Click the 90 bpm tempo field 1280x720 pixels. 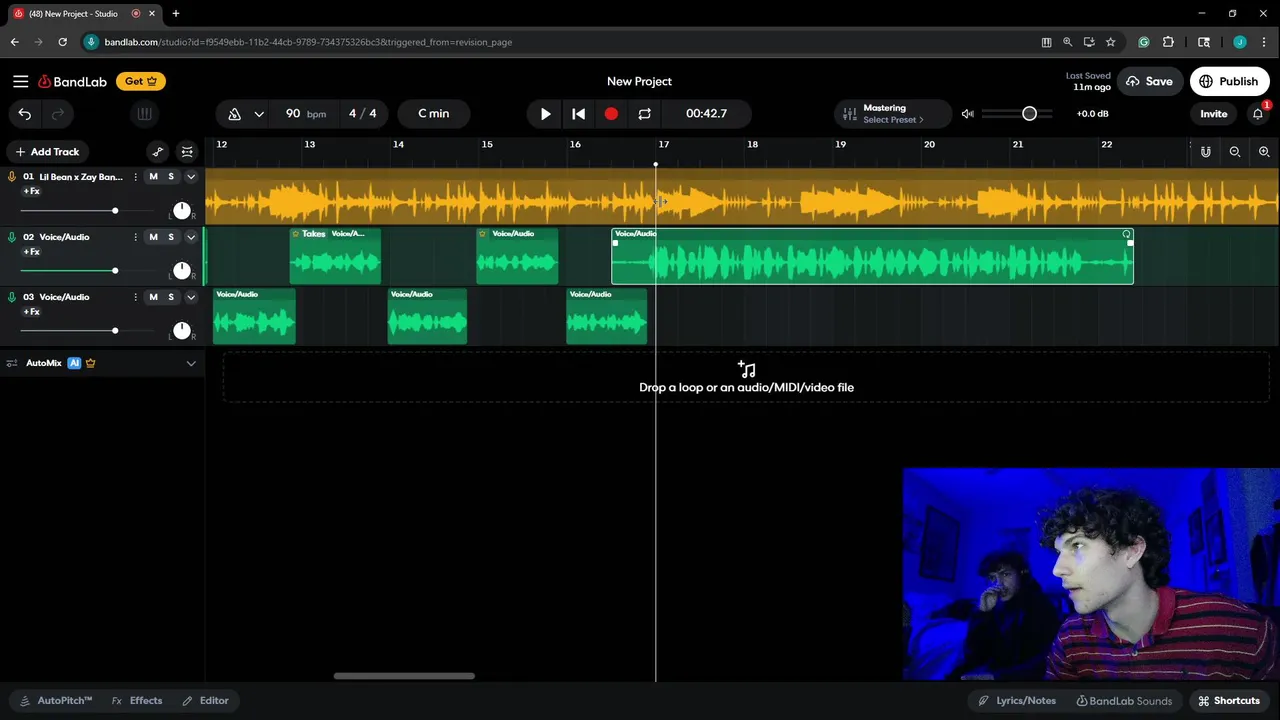pos(305,114)
